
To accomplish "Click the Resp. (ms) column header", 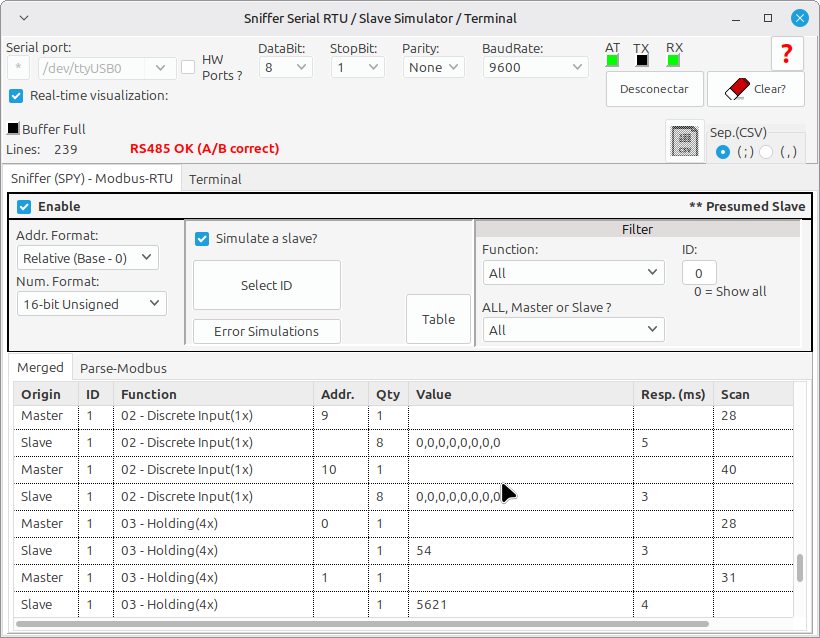I will click(x=673, y=394).
